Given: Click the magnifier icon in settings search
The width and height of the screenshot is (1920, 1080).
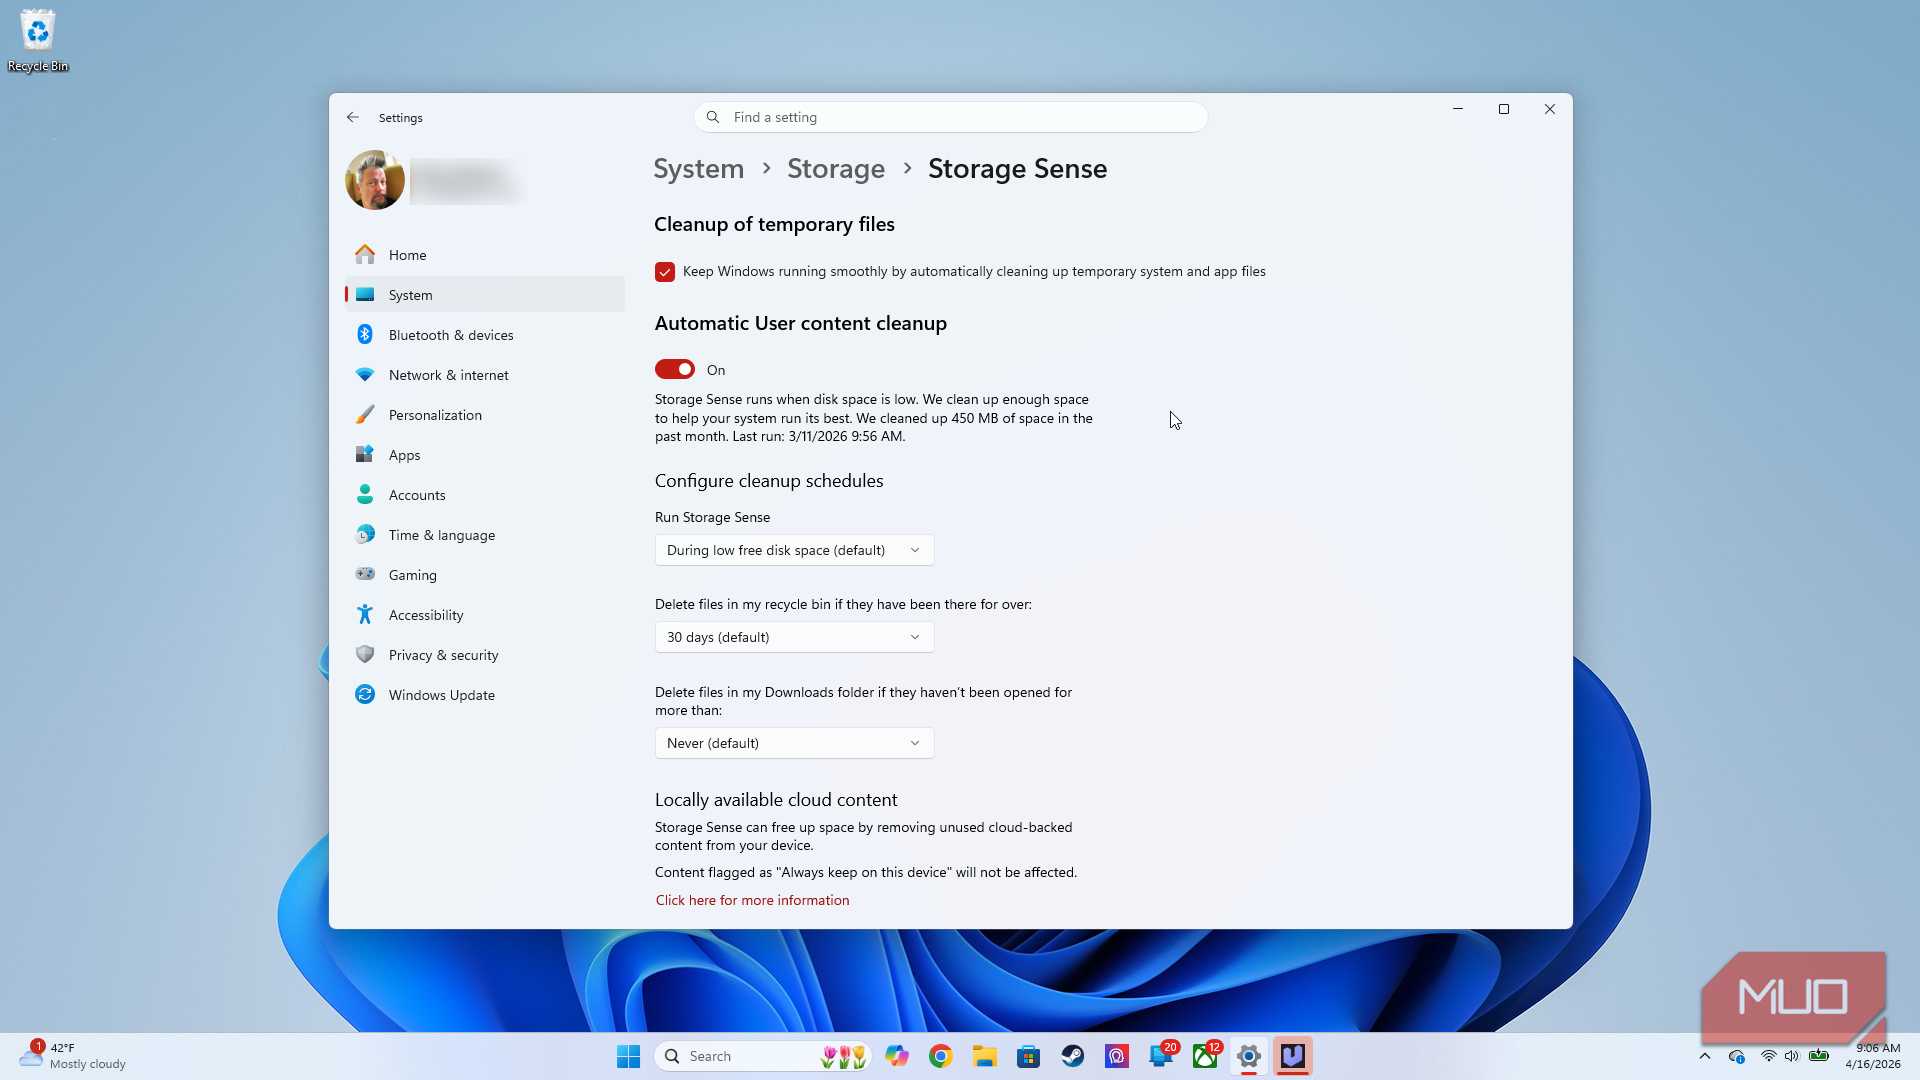Looking at the screenshot, I should click(713, 117).
